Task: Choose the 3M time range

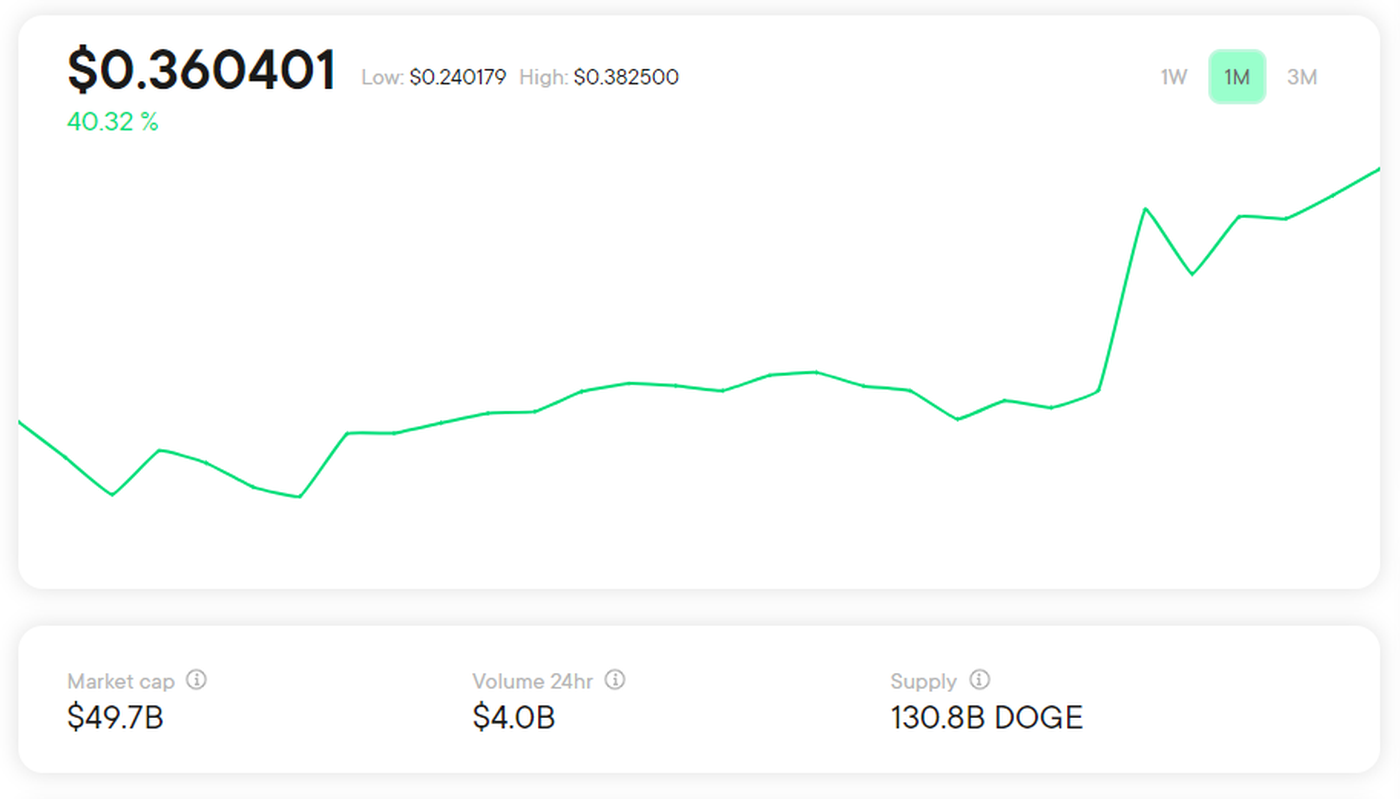Action: click(x=1302, y=77)
